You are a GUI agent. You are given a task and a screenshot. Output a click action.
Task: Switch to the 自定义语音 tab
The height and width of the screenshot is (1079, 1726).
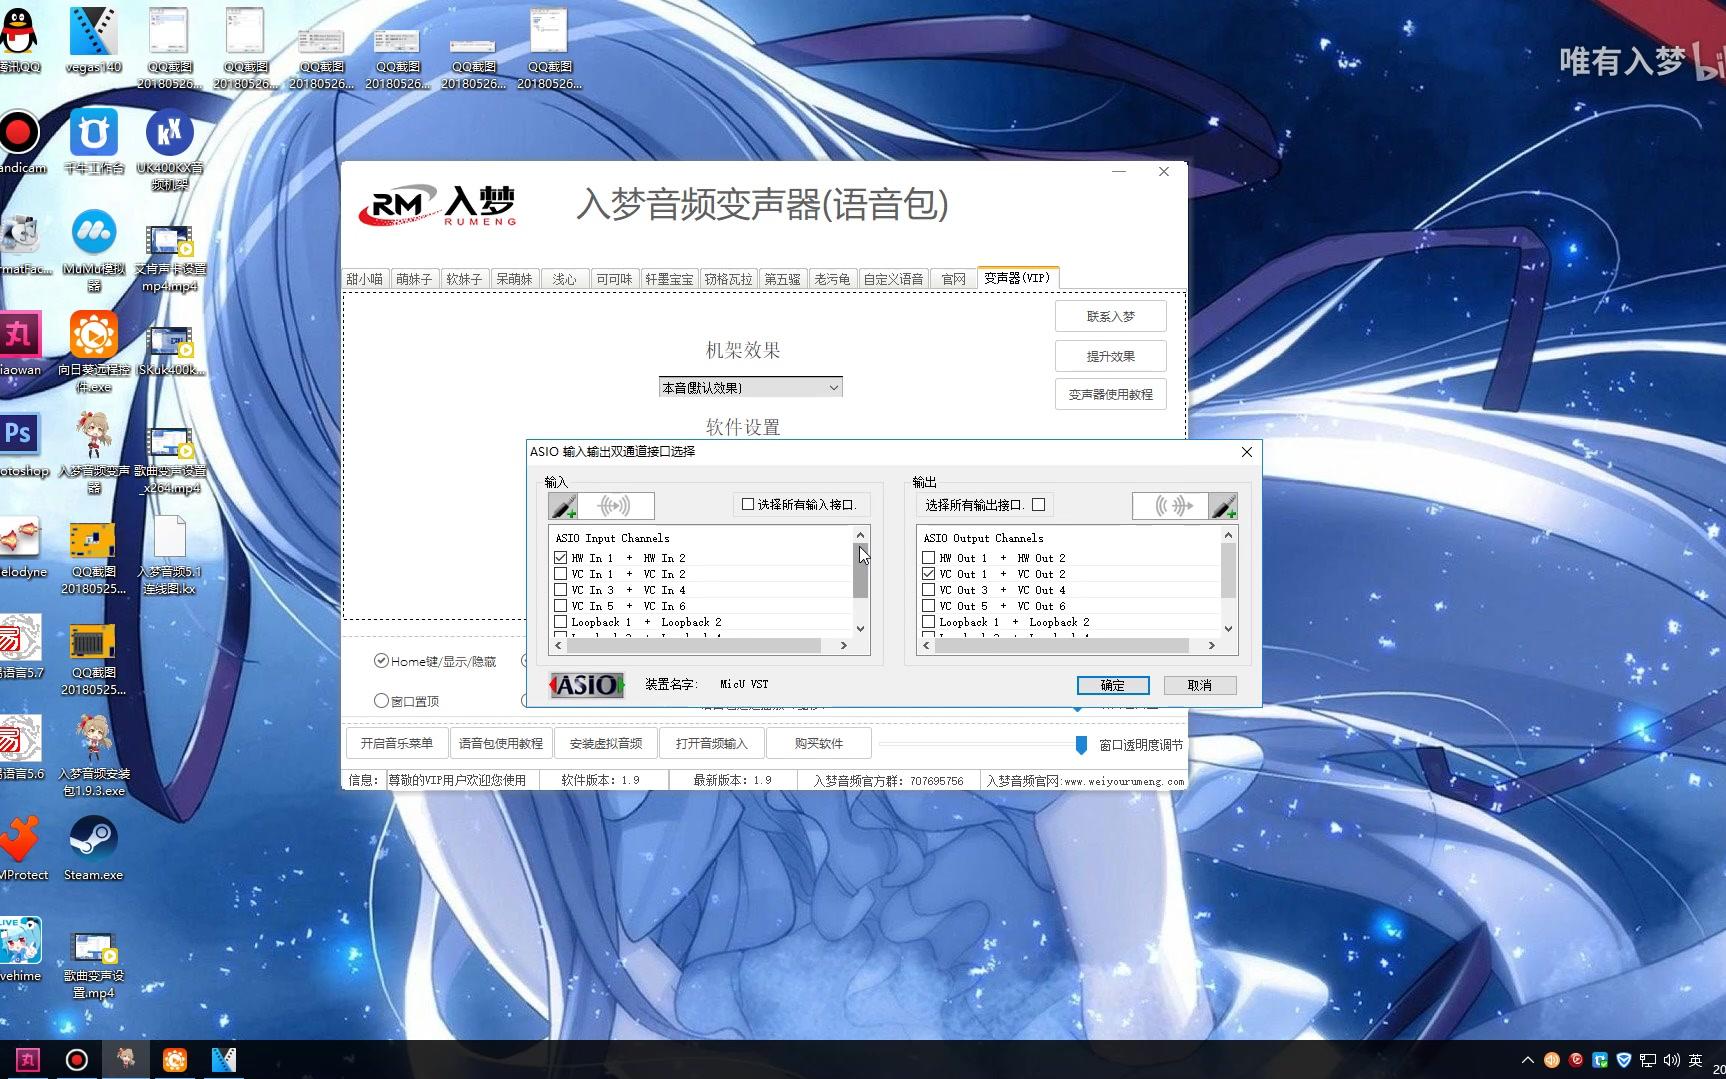pyautogui.click(x=893, y=279)
